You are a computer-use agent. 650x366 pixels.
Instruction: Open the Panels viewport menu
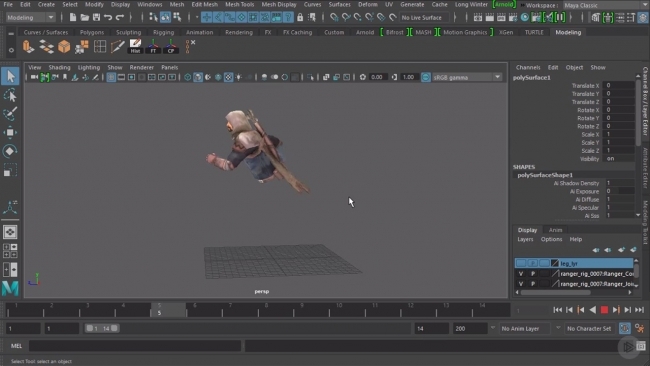[170, 67]
